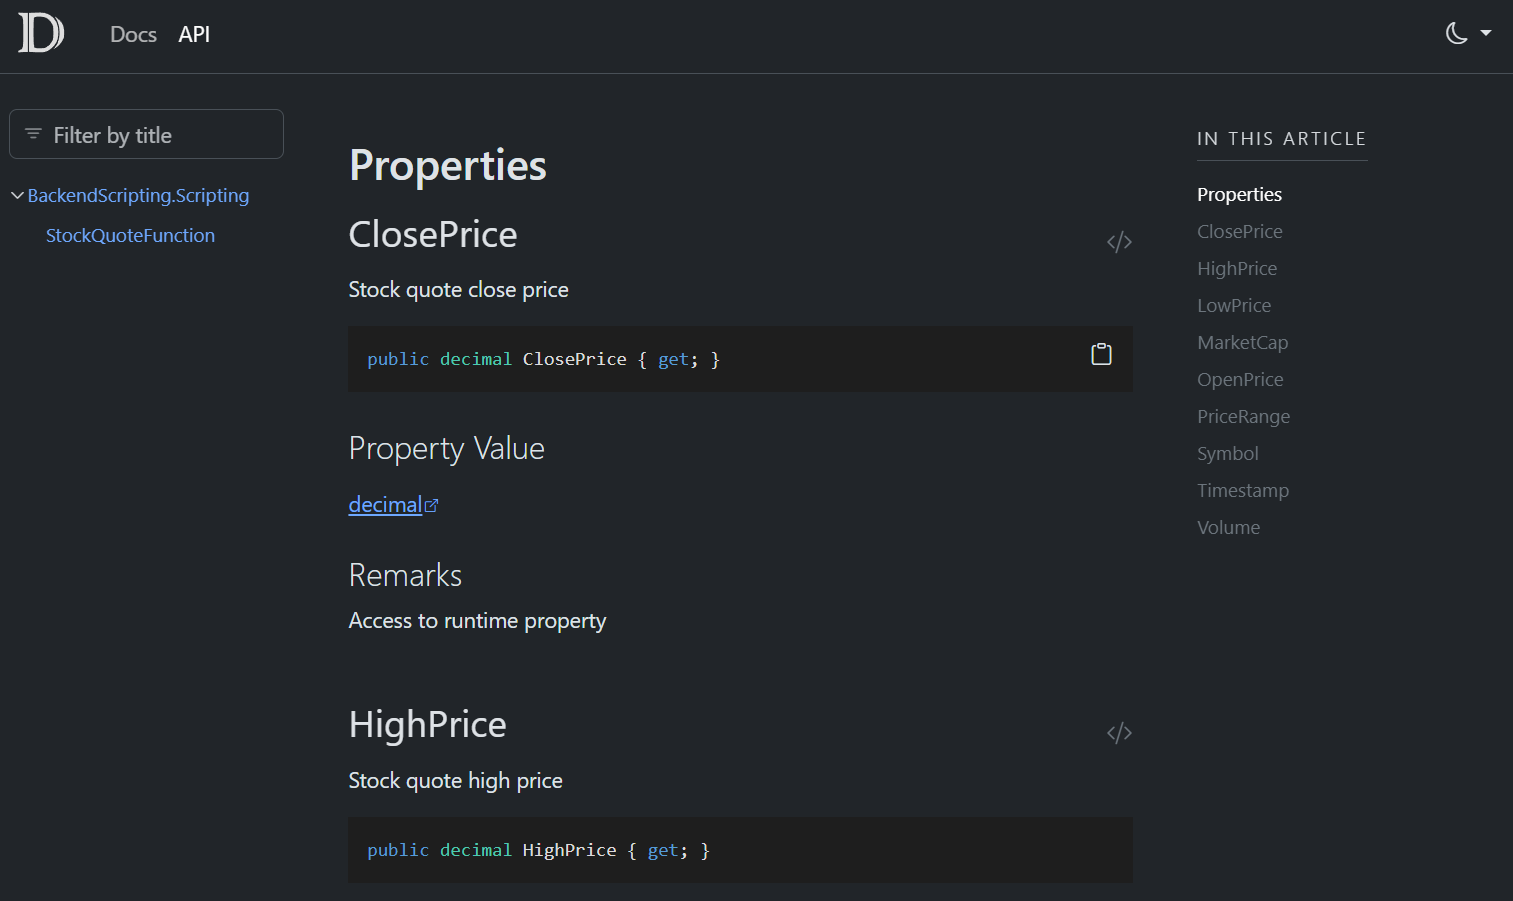
Task: Click the site logo icon
Action: pyautogui.click(x=40, y=33)
